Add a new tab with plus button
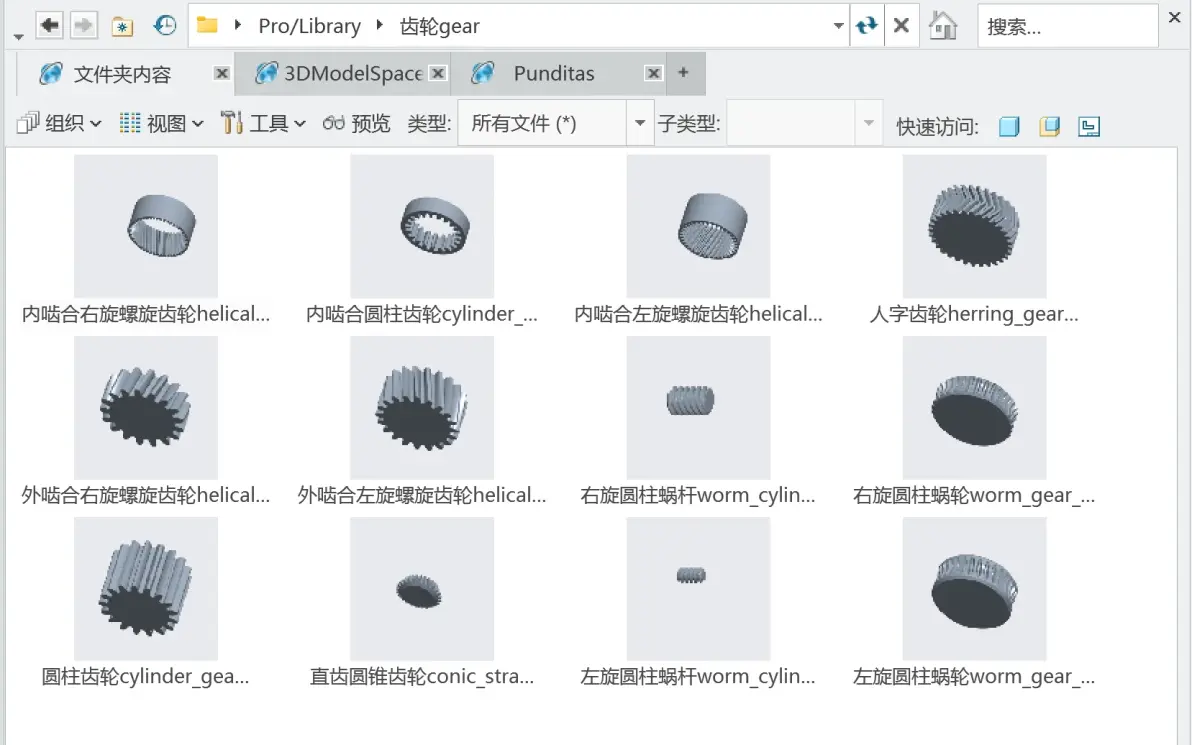The width and height of the screenshot is (1192, 745). [683, 72]
